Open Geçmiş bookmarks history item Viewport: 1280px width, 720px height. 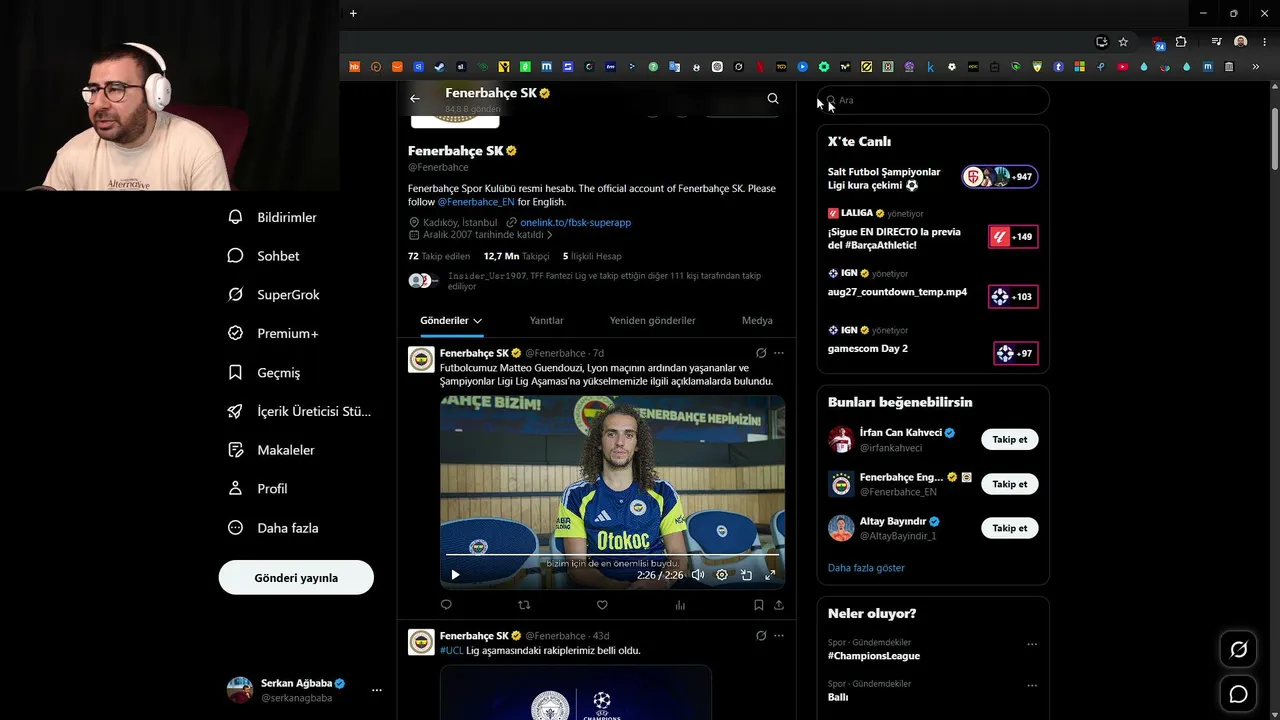point(264,372)
